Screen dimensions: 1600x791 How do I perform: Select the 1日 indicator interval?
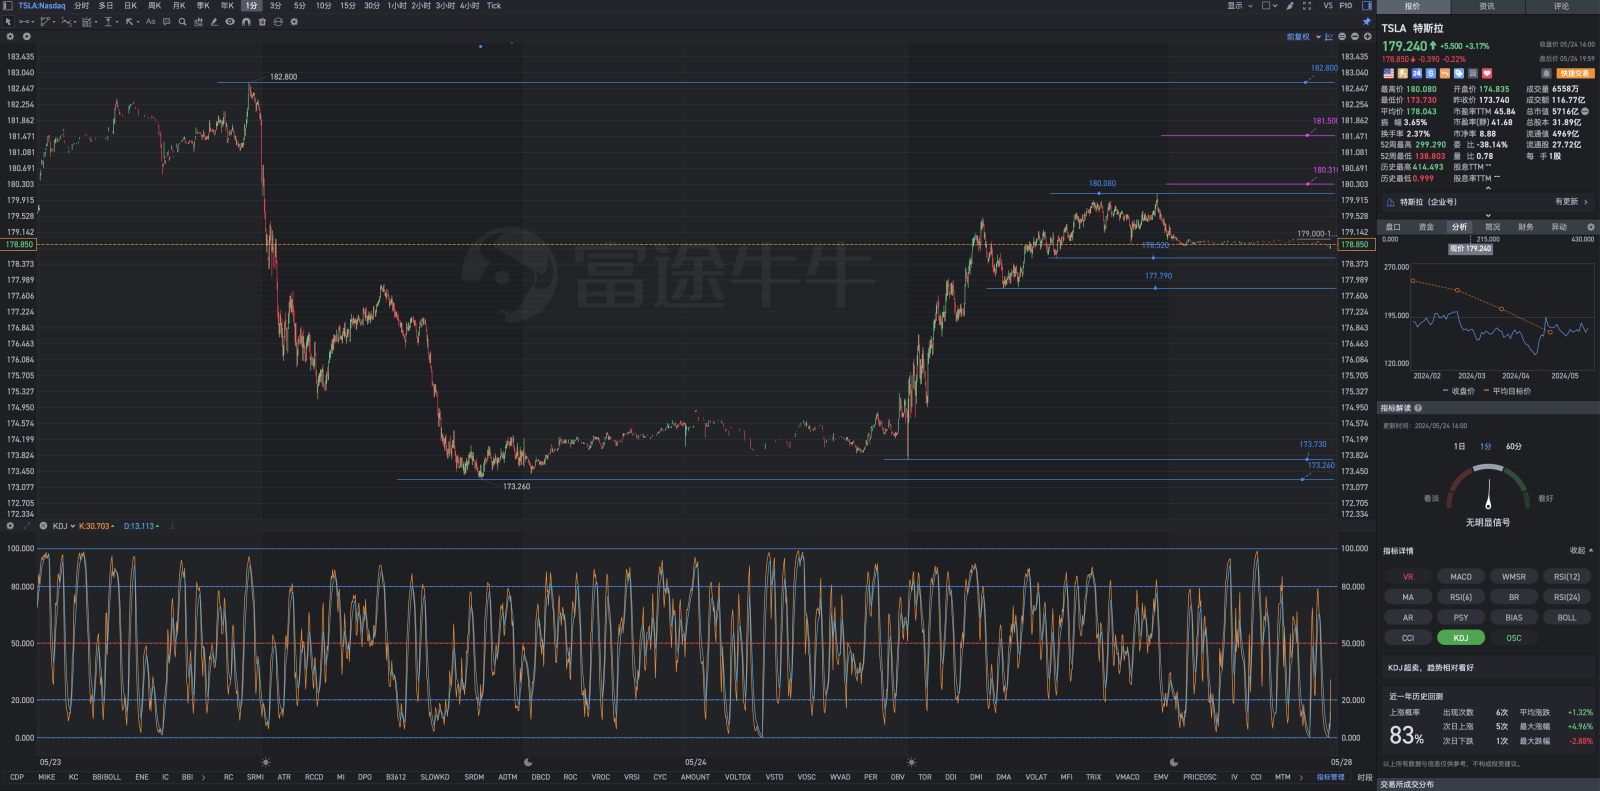pyautogui.click(x=1459, y=447)
